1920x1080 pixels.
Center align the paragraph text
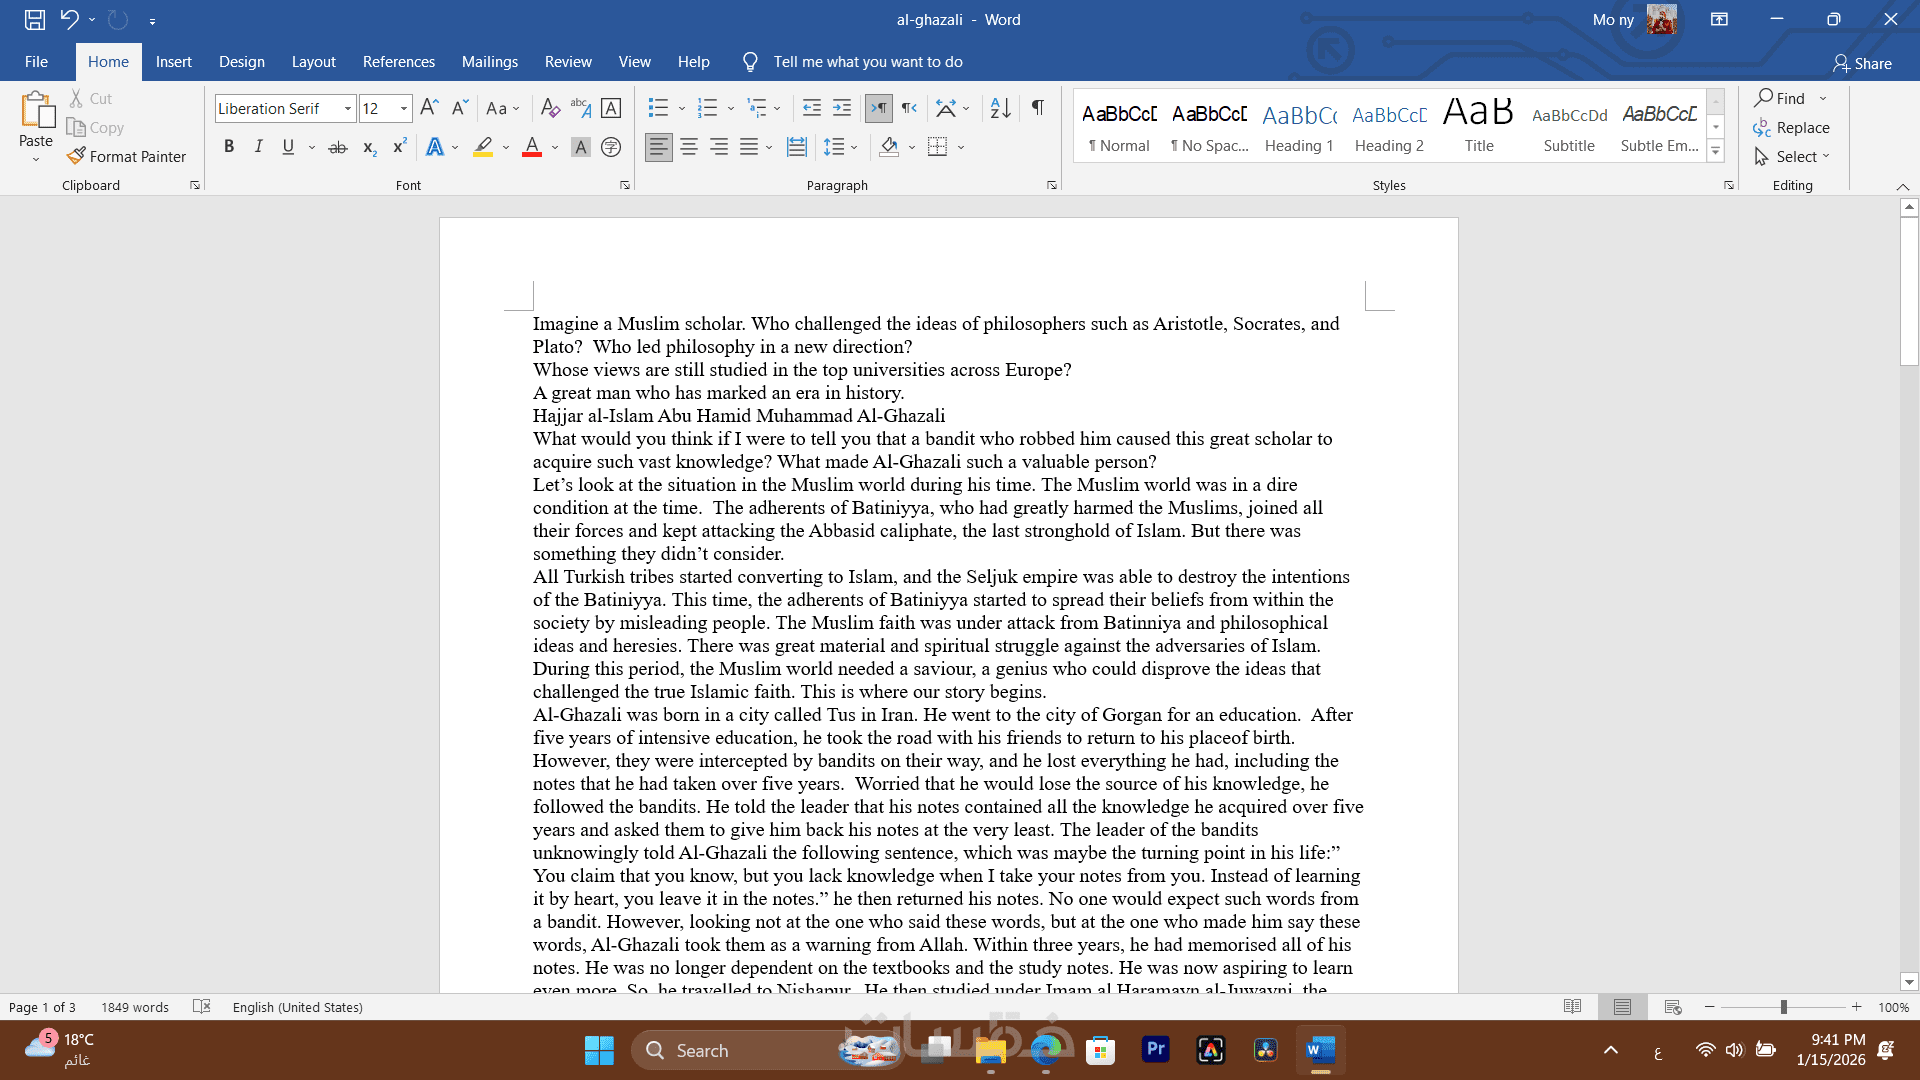pos(689,147)
